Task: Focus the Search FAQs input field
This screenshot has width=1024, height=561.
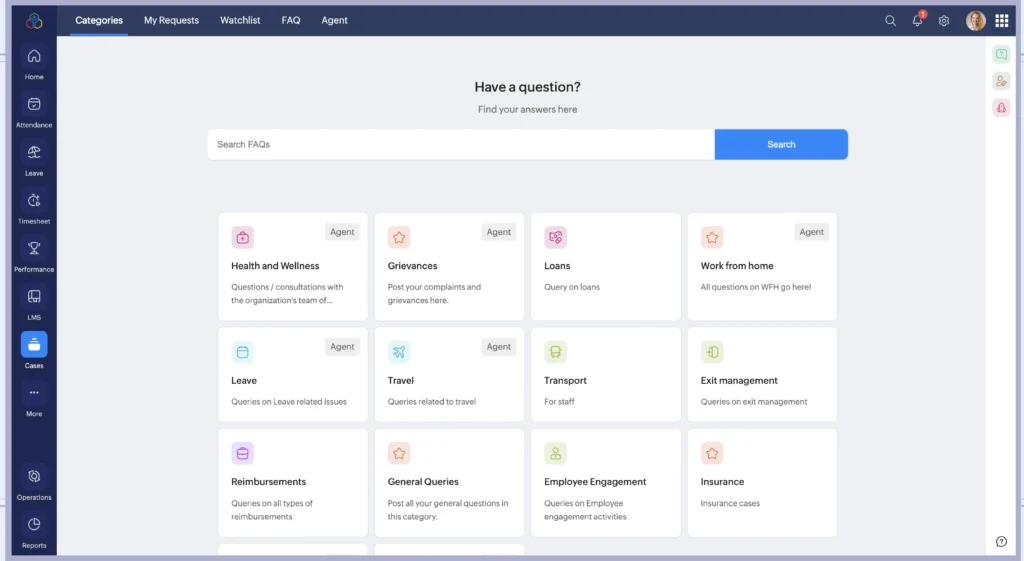Action: point(461,144)
